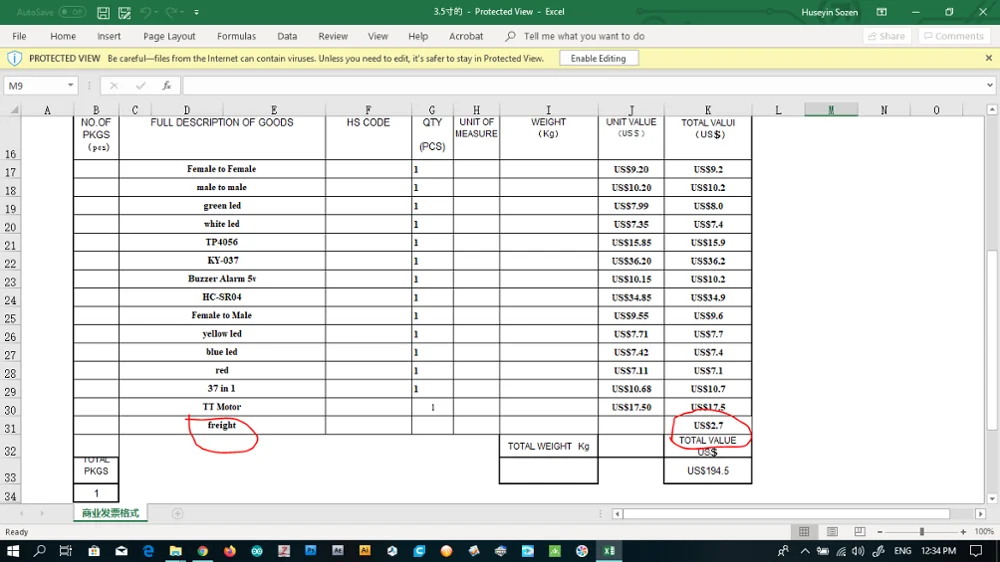Click the Comments button

[x=954, y=36]
